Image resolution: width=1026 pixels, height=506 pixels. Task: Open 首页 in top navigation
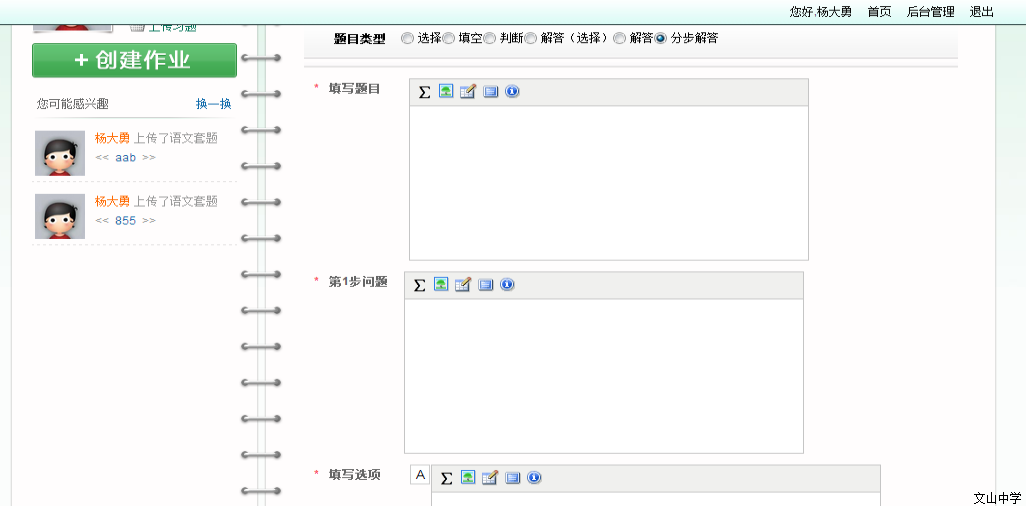click(x=879, y=12)
